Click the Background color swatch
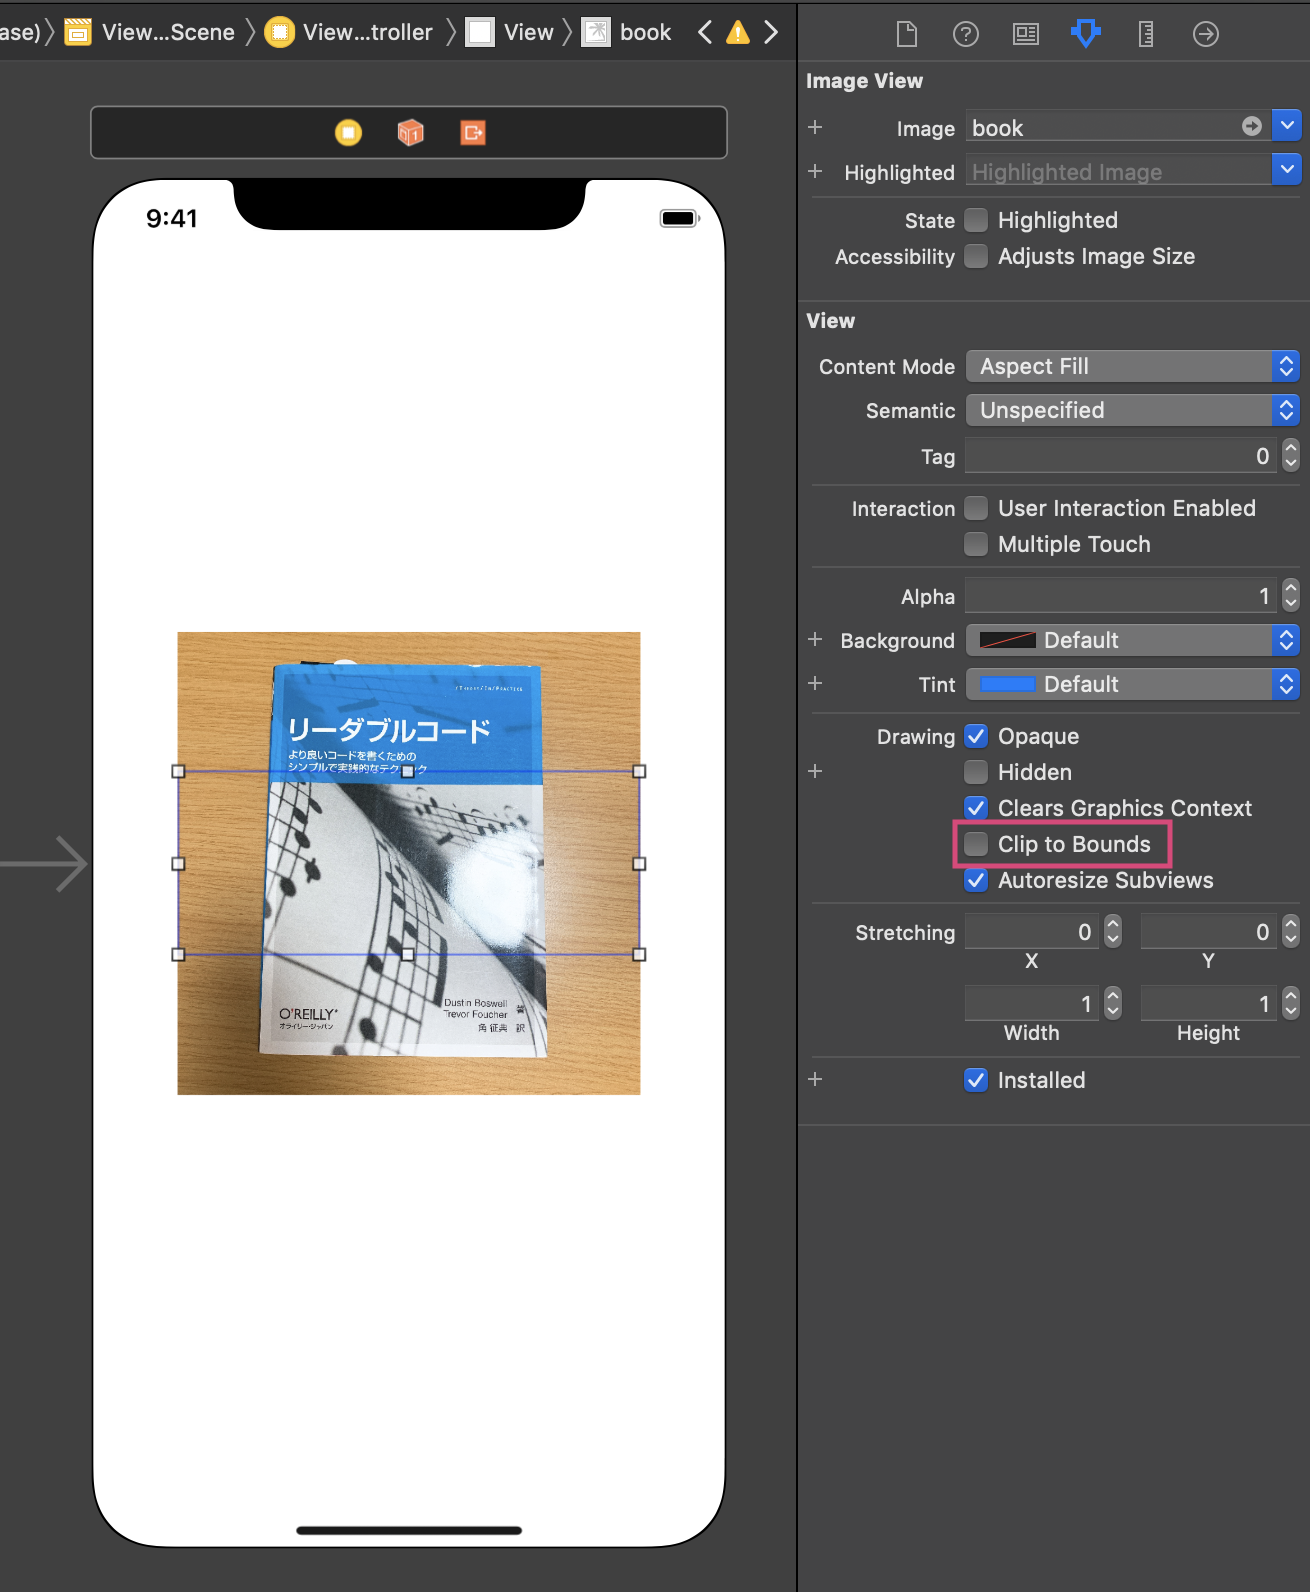Screen dimensions: 1310x1592 (x=1007, y=640)
